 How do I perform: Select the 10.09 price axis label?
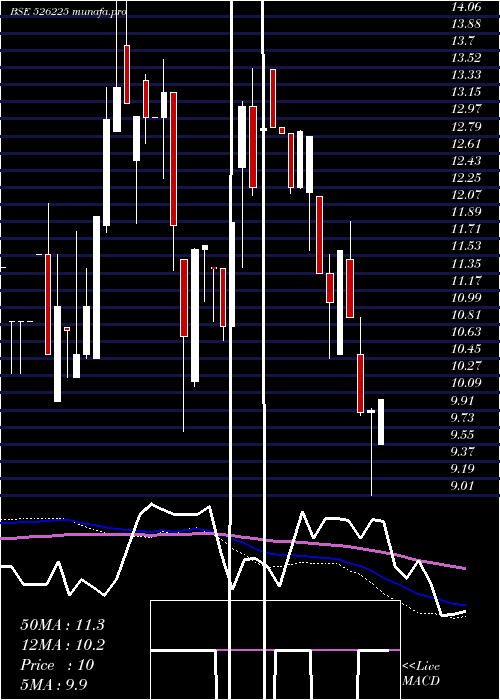tap(466, 383)
